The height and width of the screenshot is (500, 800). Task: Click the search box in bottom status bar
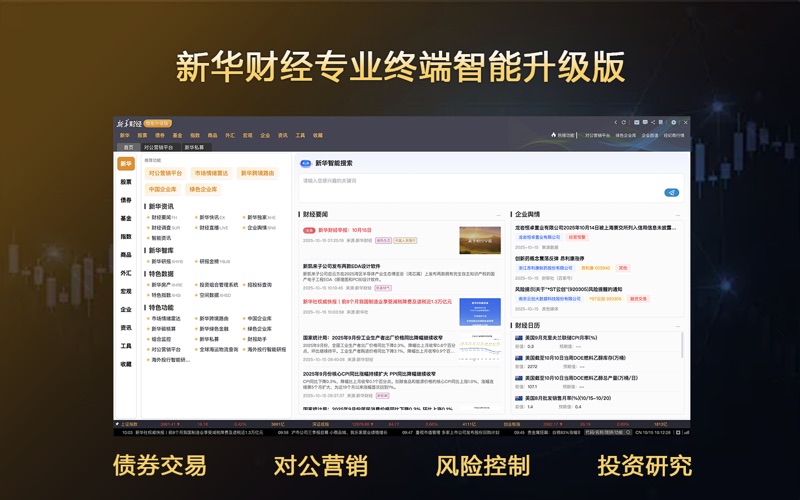tap(608, 432)
